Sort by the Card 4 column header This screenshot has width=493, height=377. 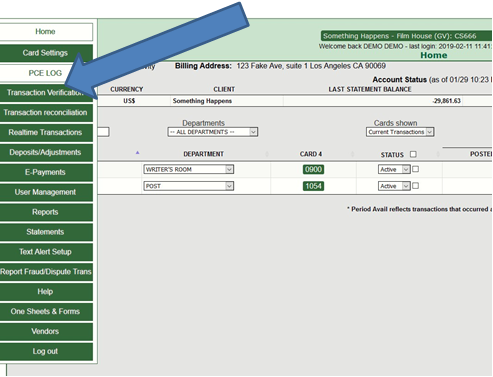311,154
